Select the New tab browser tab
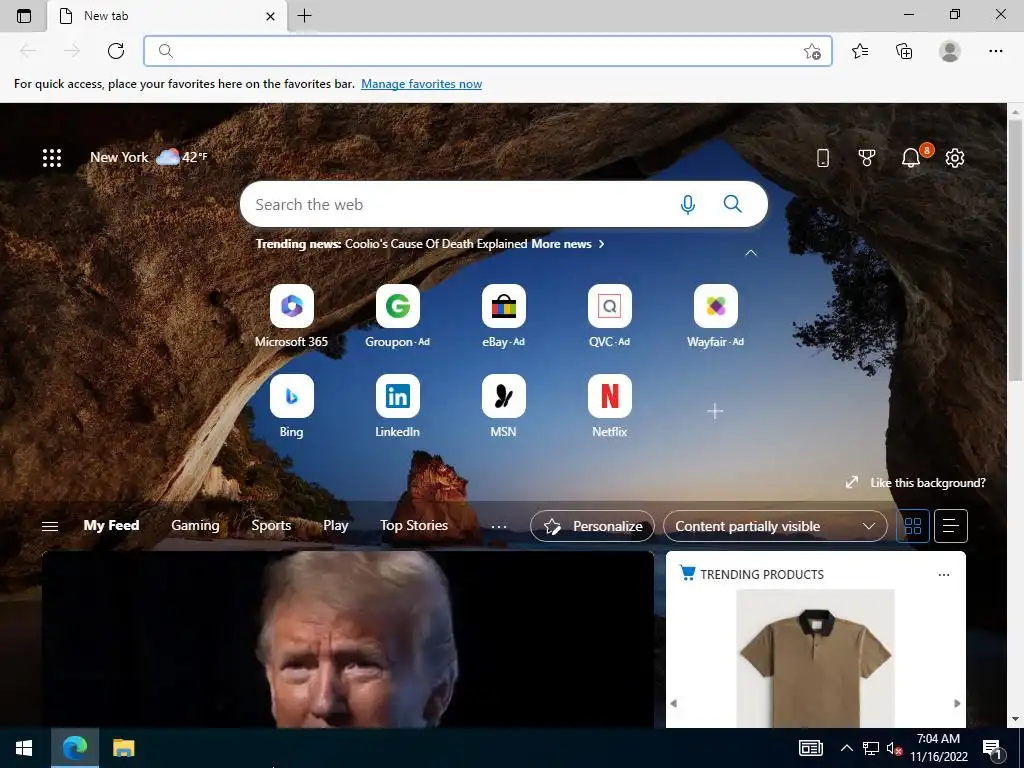This screenshot has height=768, width=1024. point(167,16)
